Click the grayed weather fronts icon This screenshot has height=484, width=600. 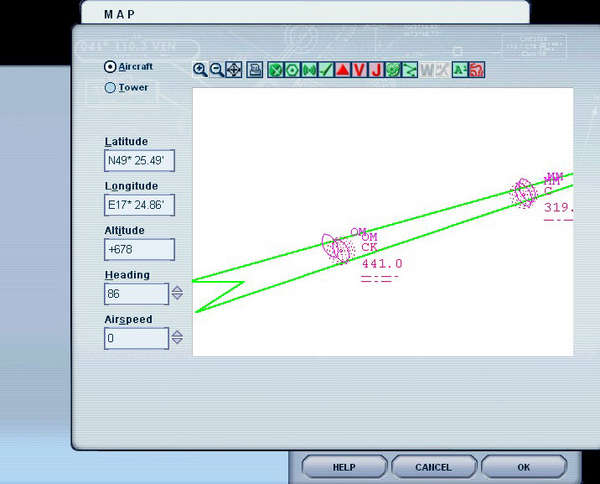click(x=442, y=70)
